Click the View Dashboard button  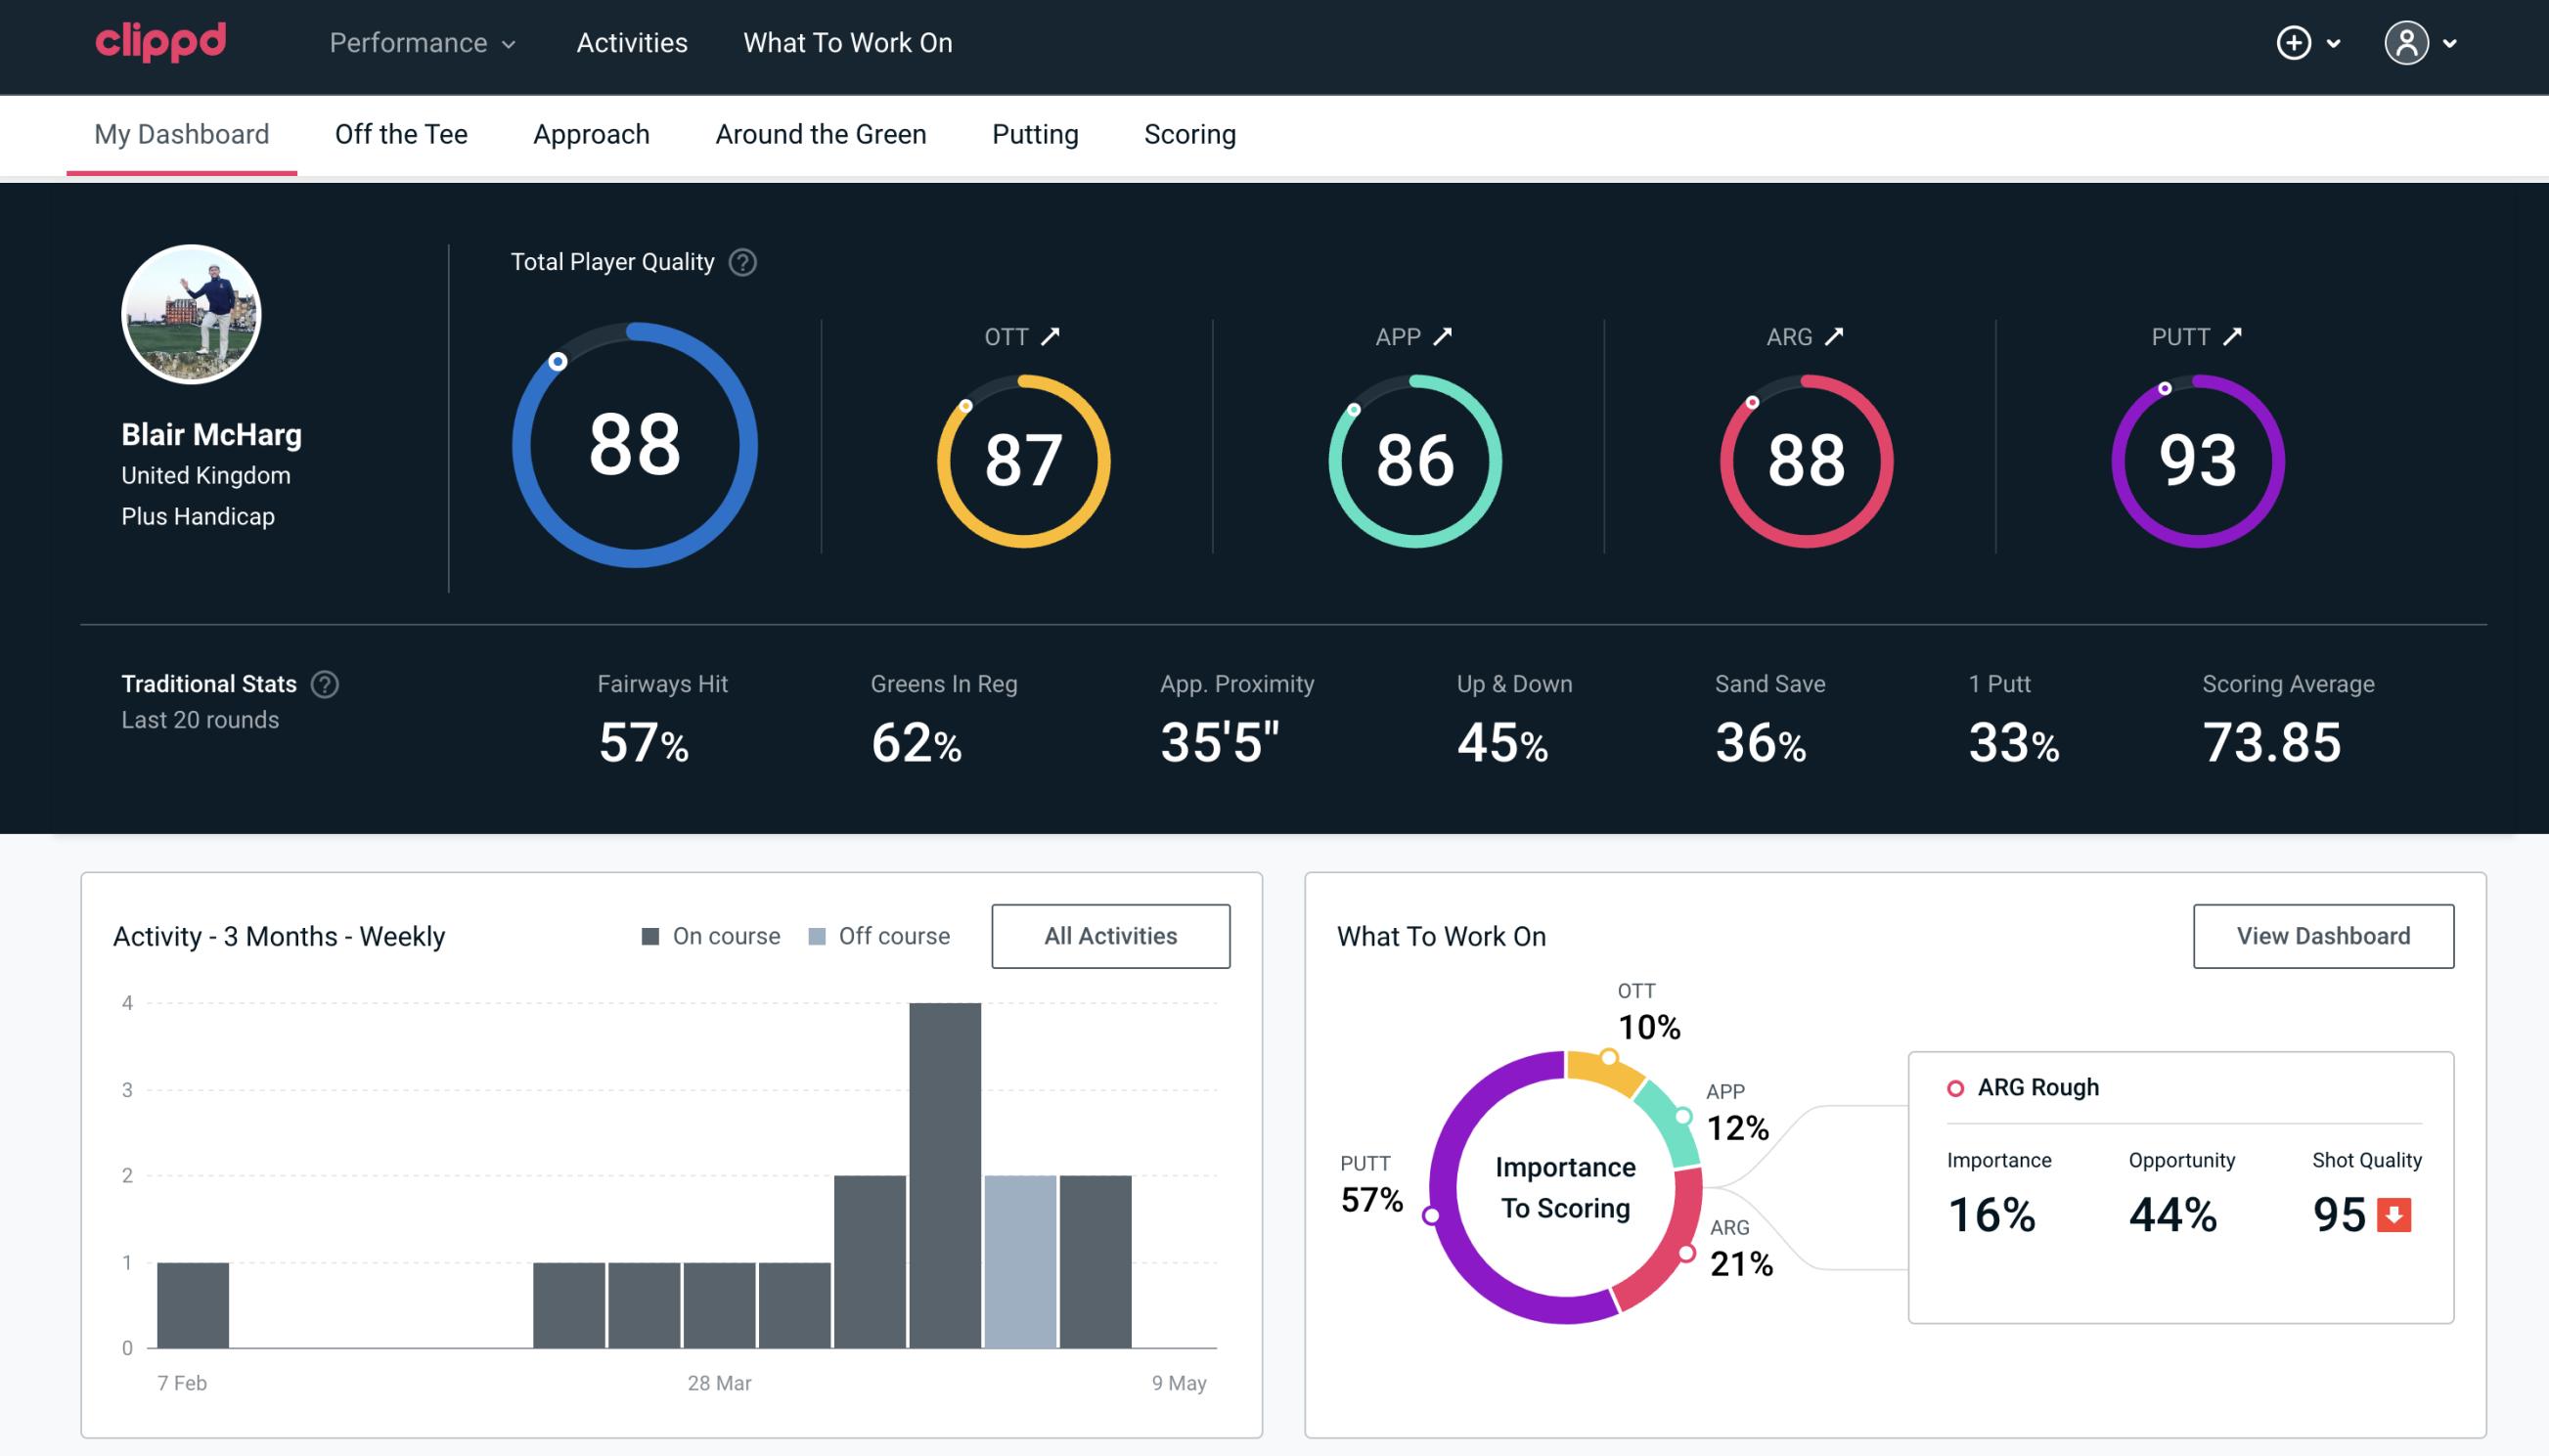(2323, 935)
